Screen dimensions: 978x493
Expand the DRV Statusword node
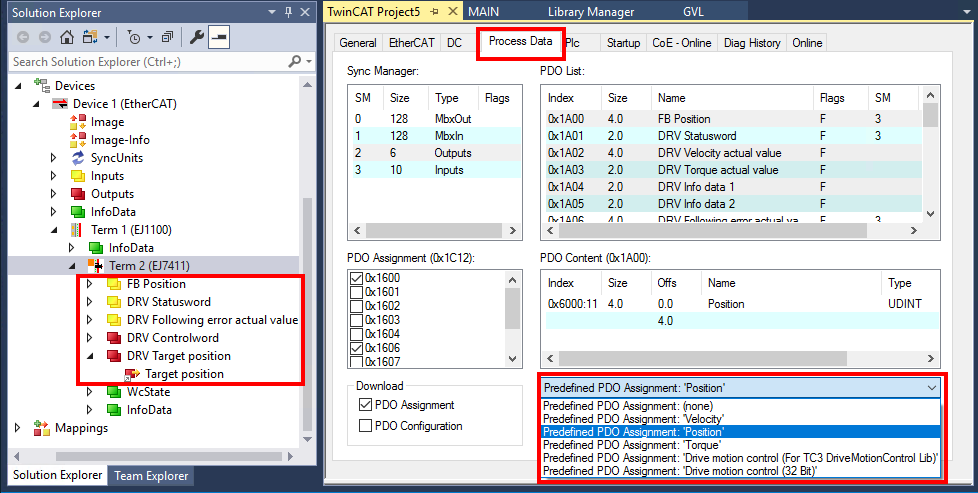90,302
